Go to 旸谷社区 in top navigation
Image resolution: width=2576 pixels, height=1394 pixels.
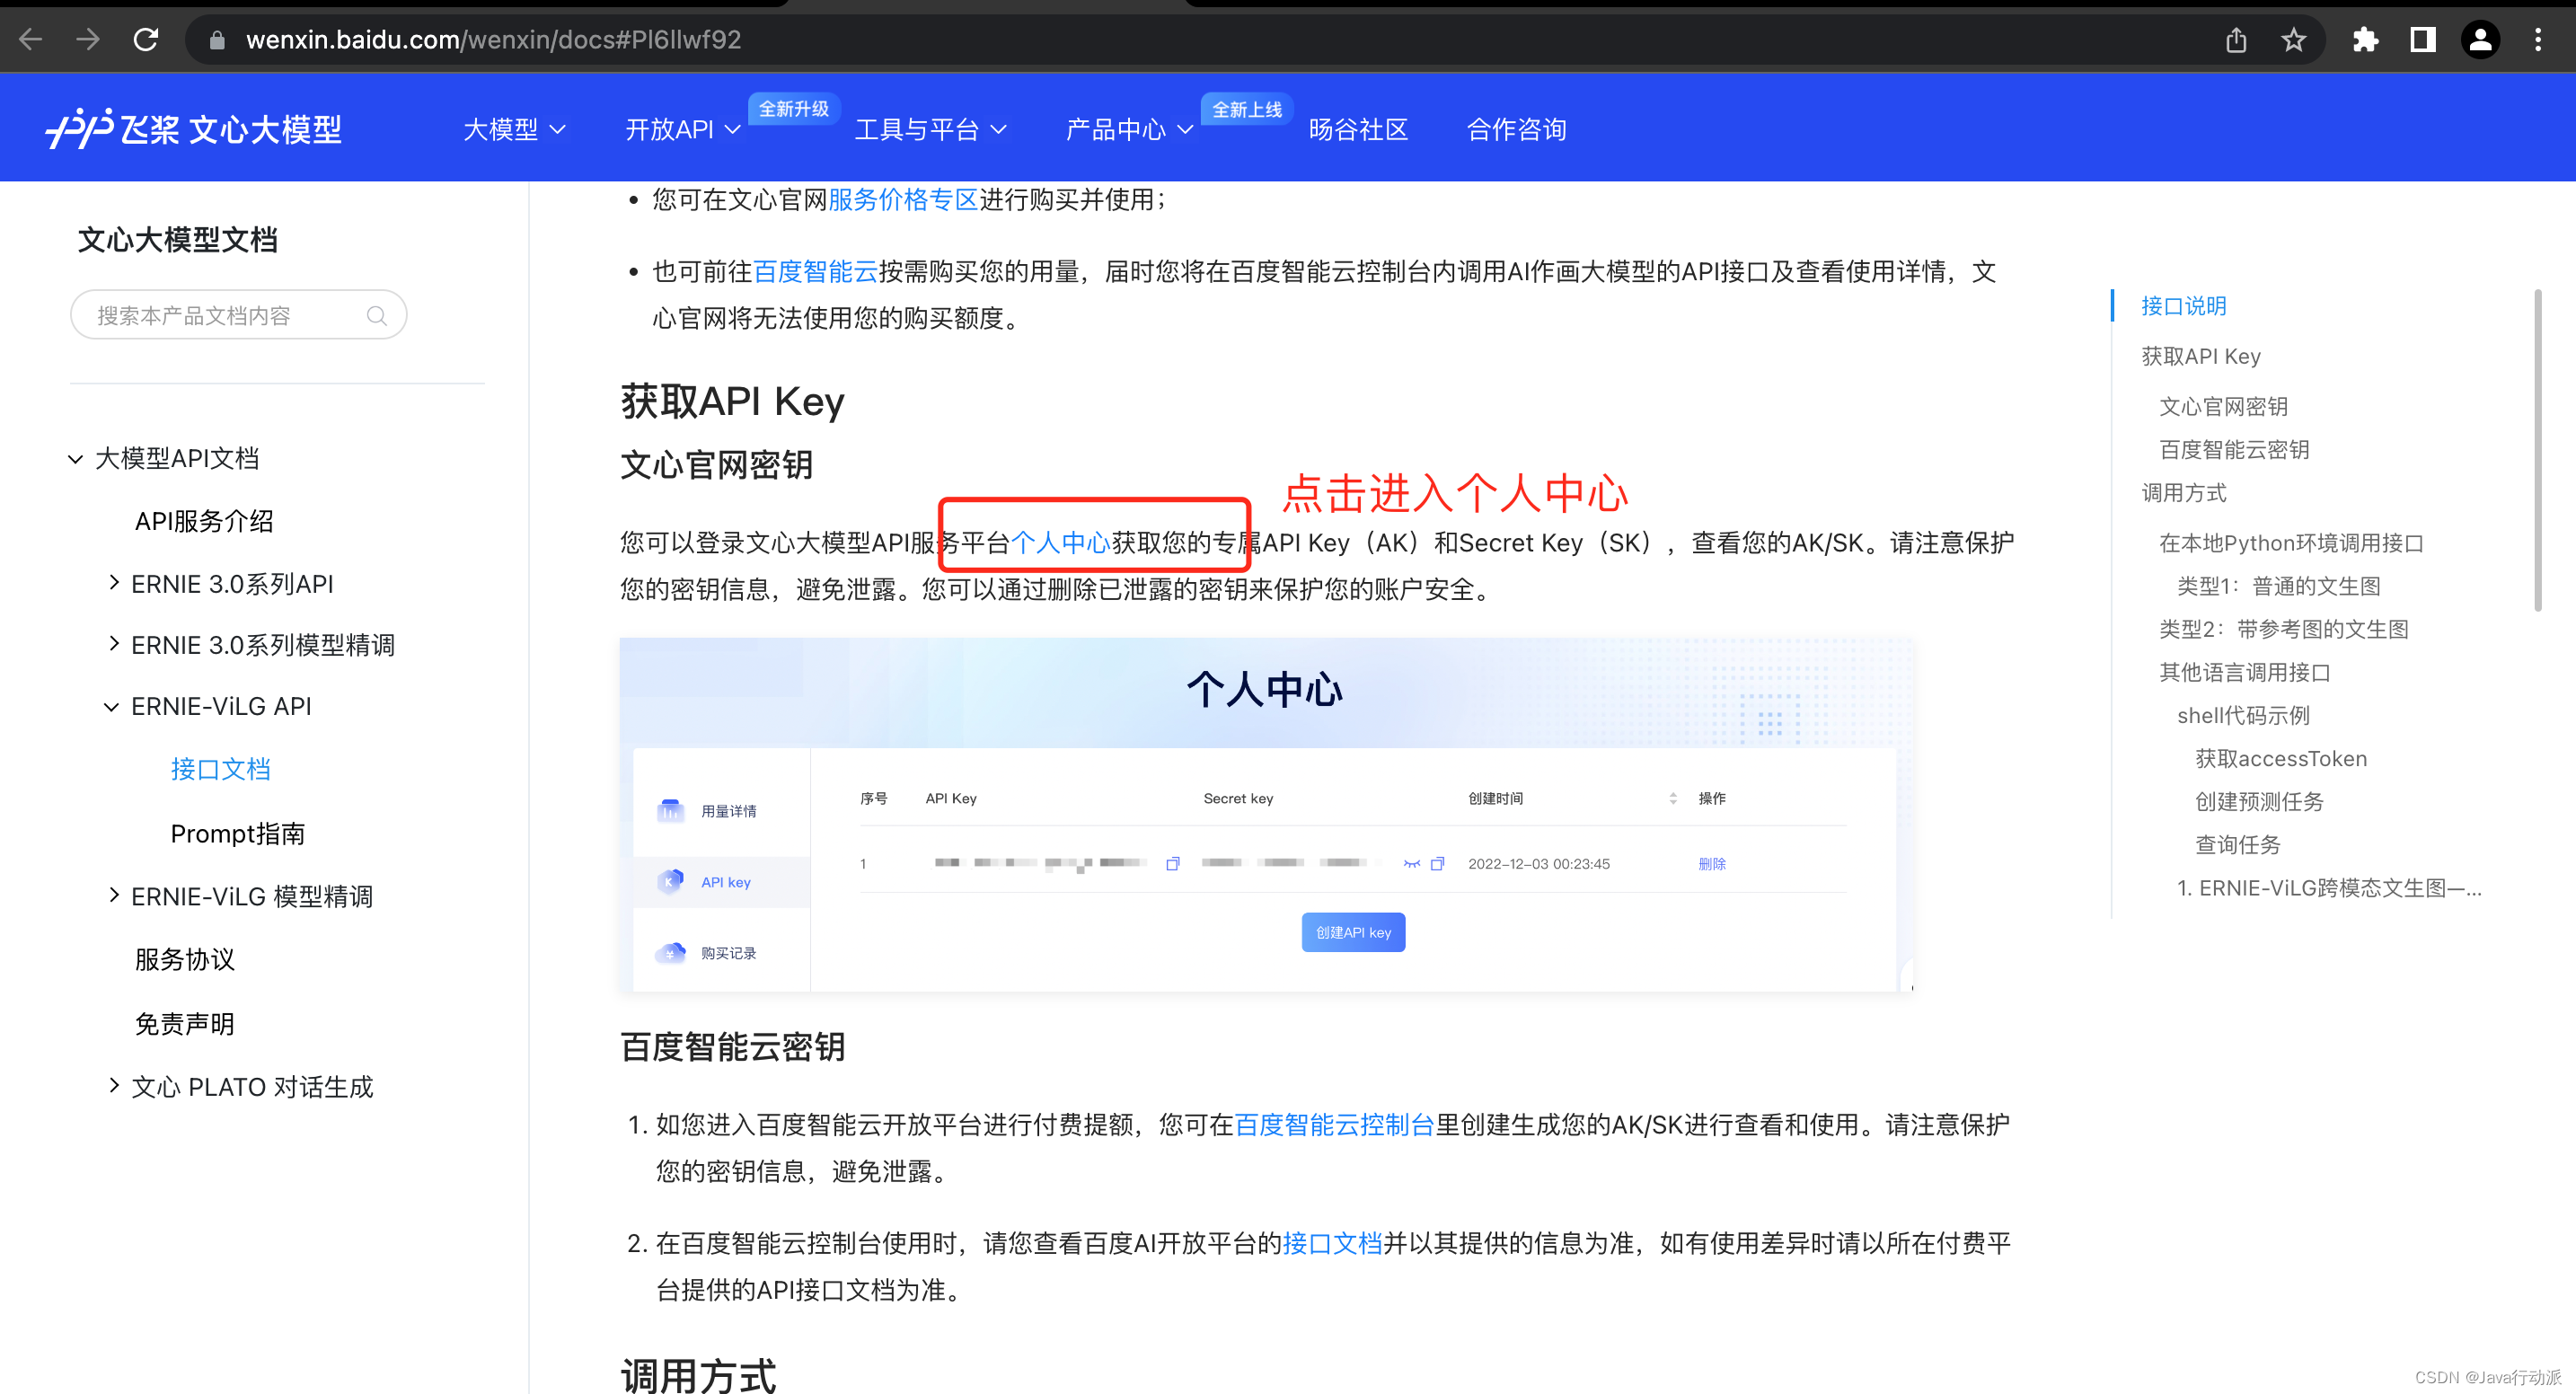click(x=1358, y=129)
